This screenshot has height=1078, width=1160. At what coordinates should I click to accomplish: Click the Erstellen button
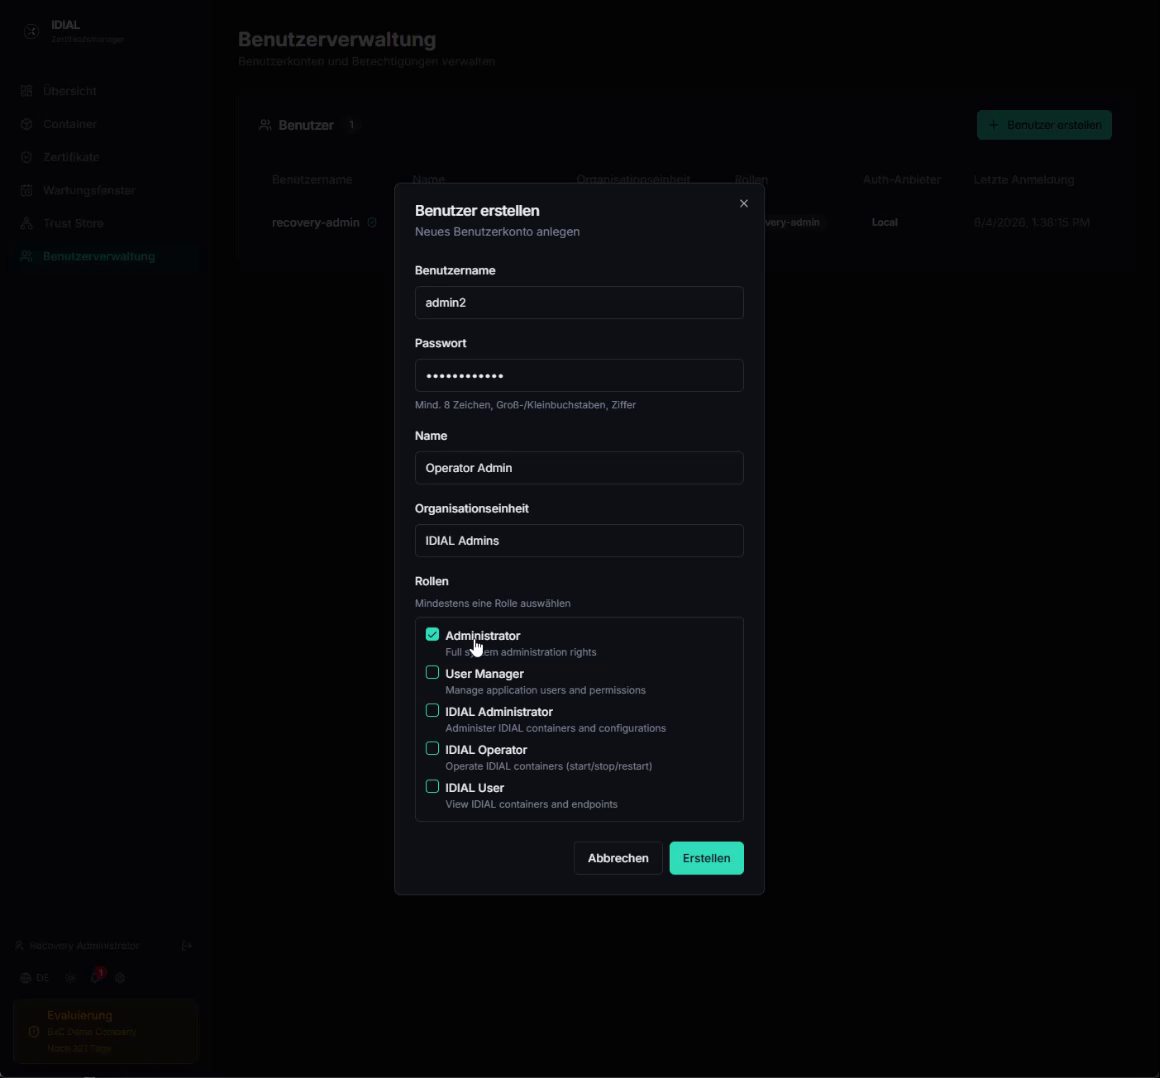pos(707,858)
